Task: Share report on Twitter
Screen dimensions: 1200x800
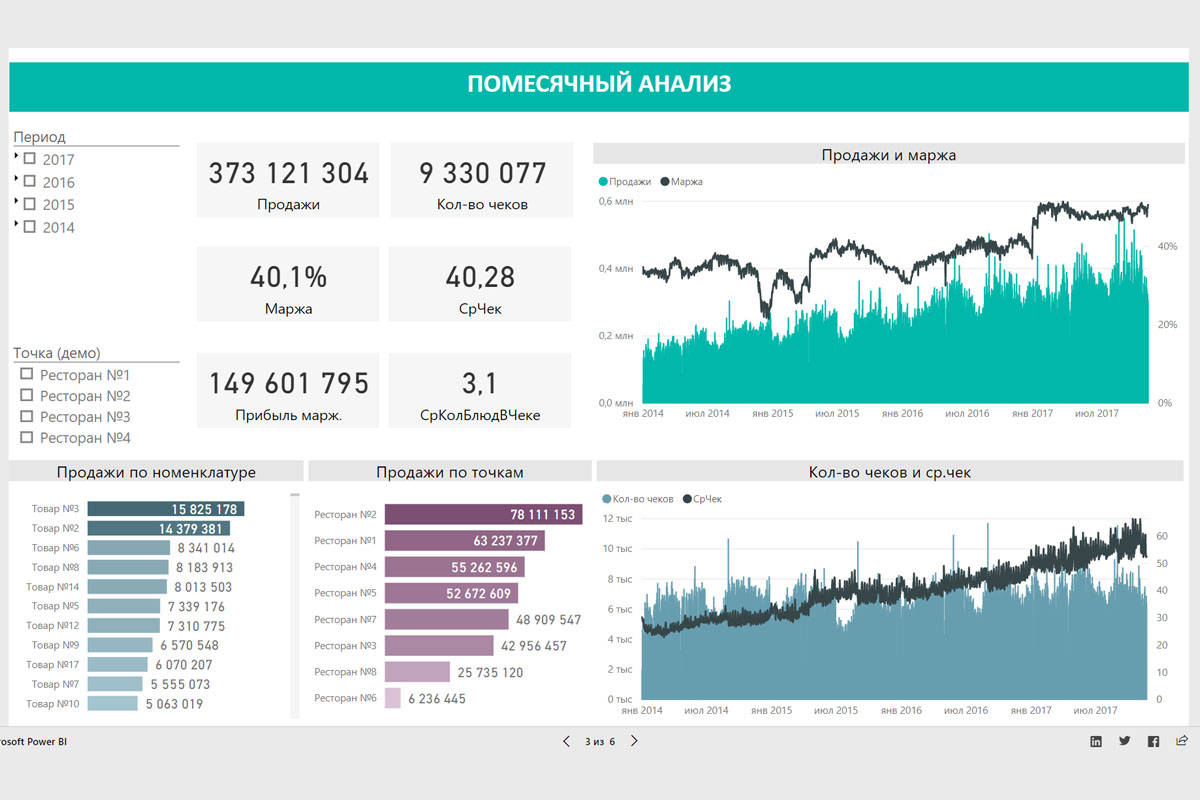Action: click(x=1125, y=741)
